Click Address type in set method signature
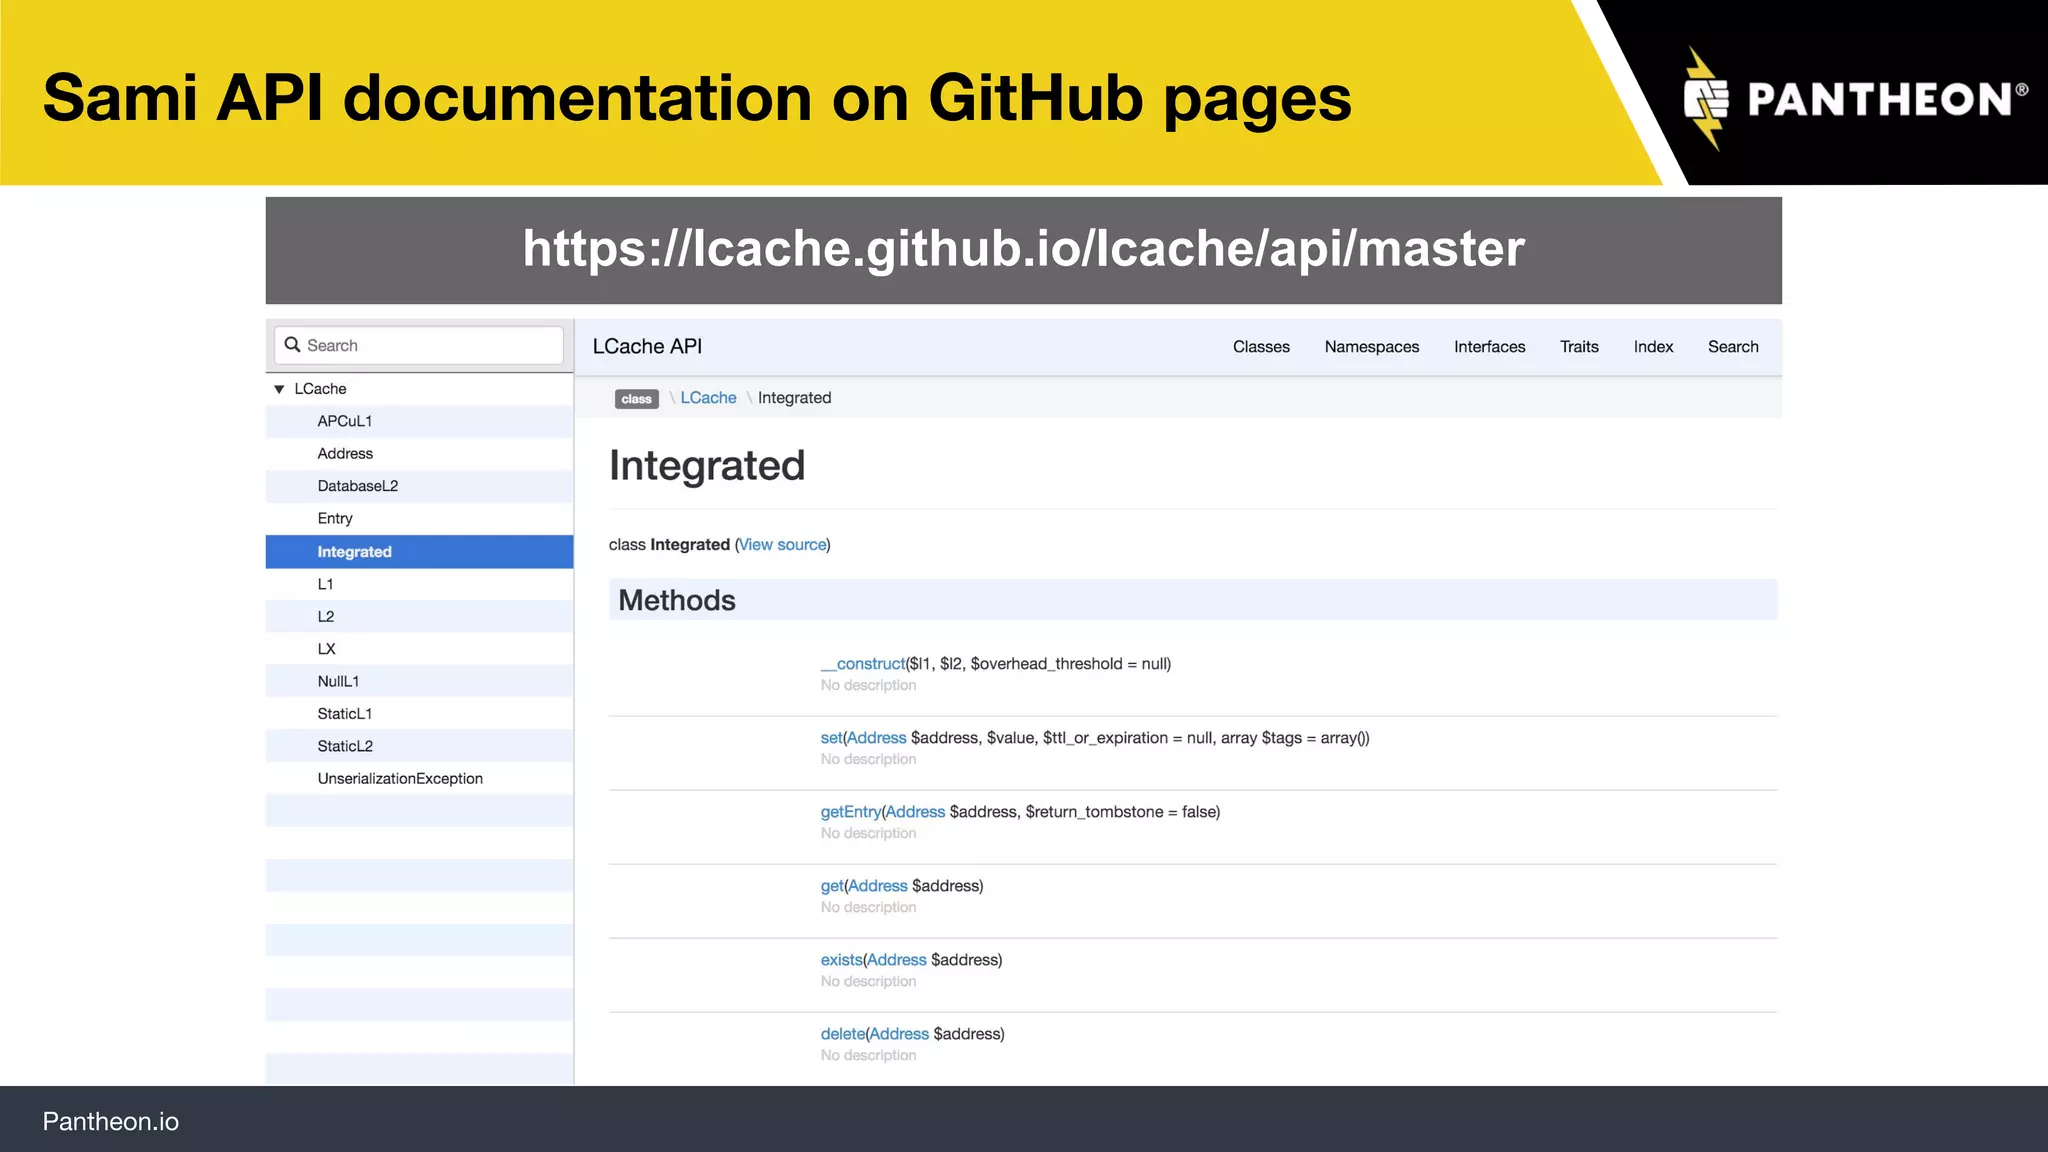The height and width of the screenshot is (1152, 2048). 877,738
